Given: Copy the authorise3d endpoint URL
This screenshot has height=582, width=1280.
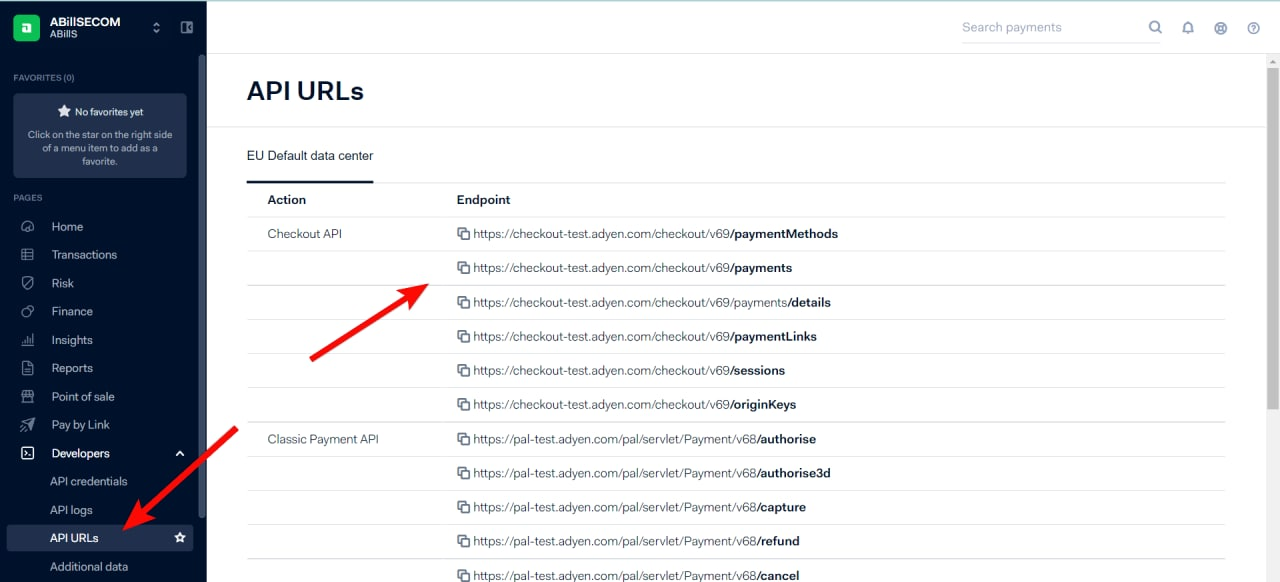Looking at the screenshot, I should tap(463, 473).
